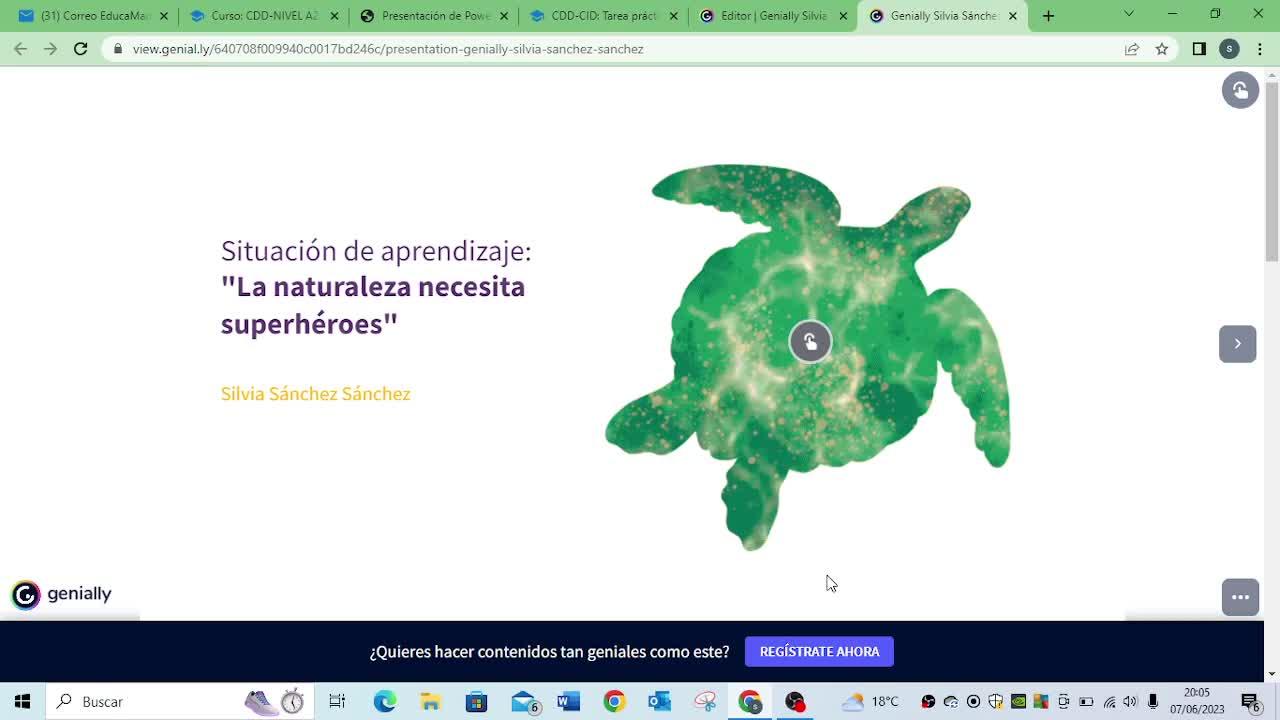The height and width of the screenshot is (720, 1280).
Task: Close the Curso: CDD-NIVEL A2 tab
Action: pos(334,16)
